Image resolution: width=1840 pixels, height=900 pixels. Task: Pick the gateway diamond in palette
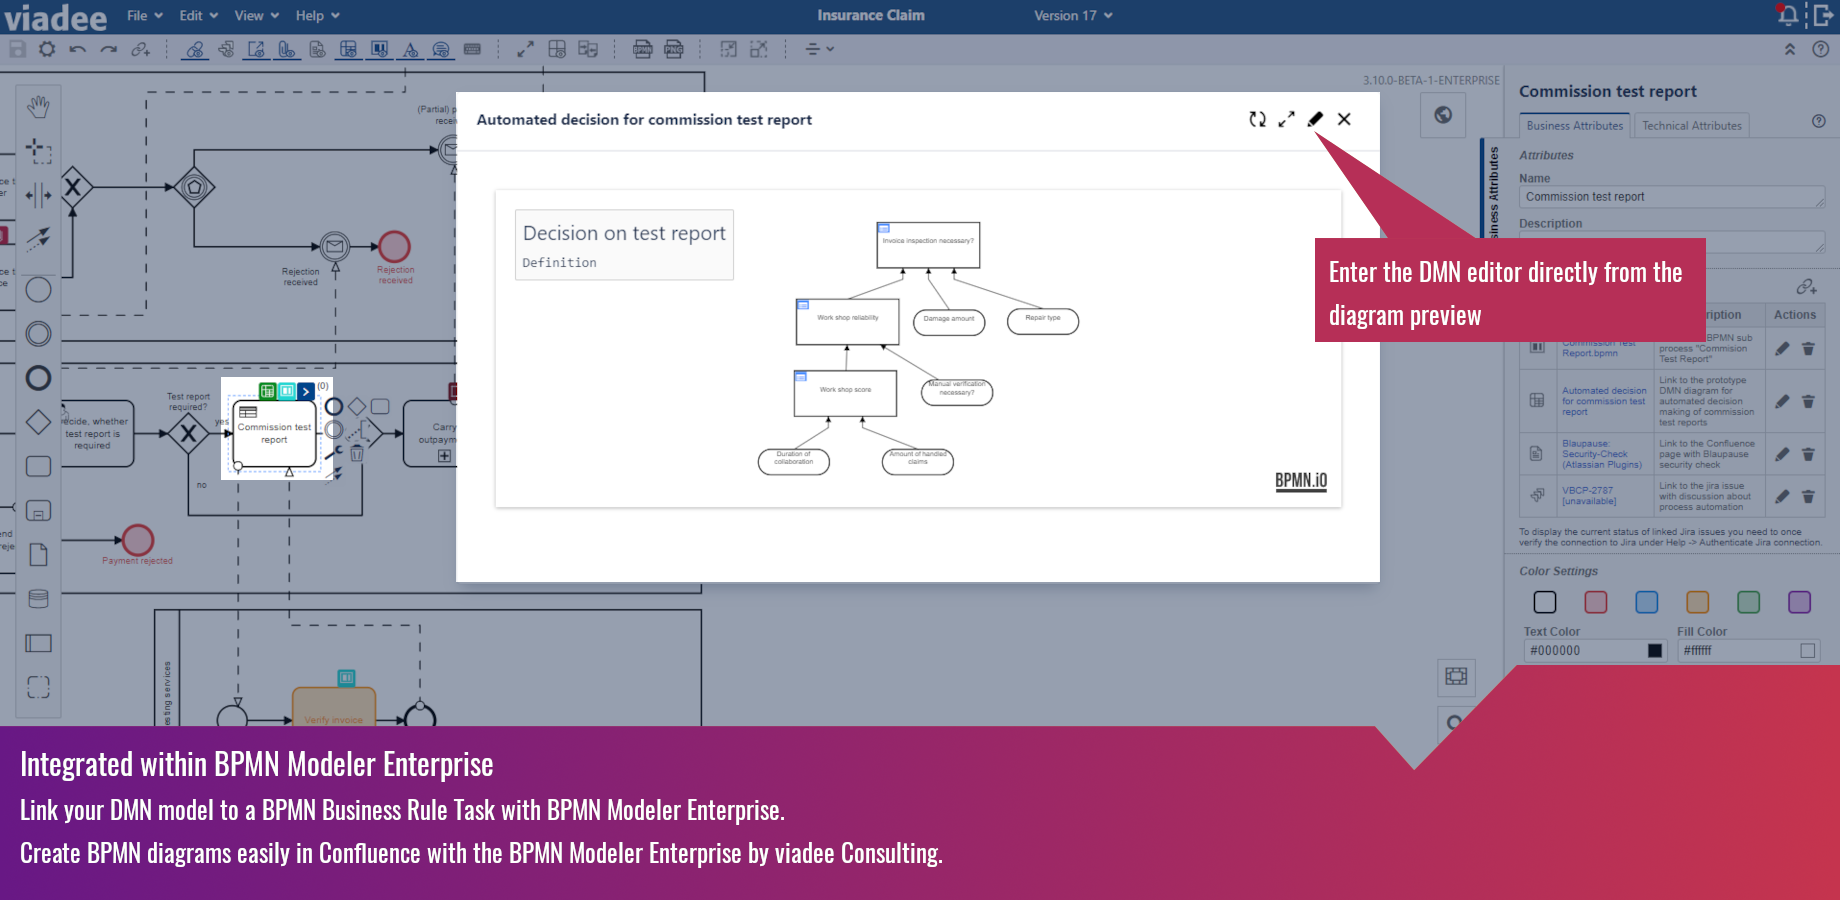coord(38,422)
